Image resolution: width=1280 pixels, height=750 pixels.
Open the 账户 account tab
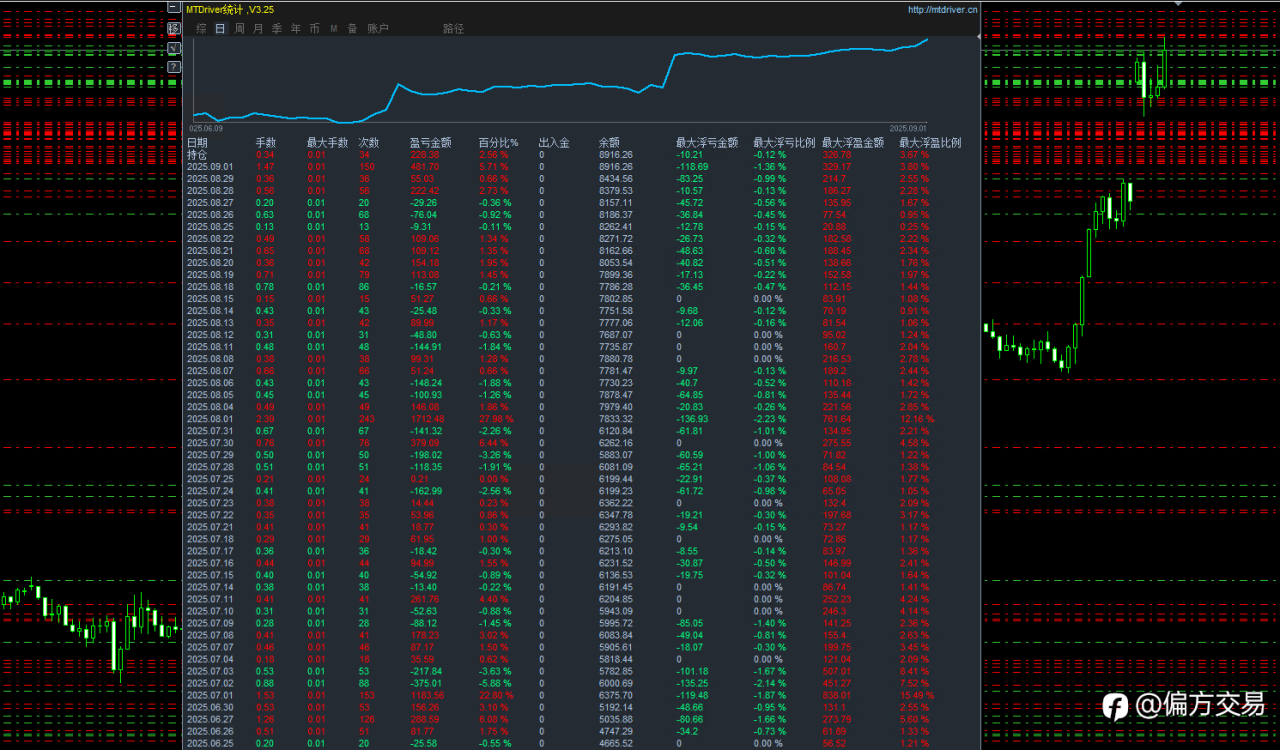point(378,29)
